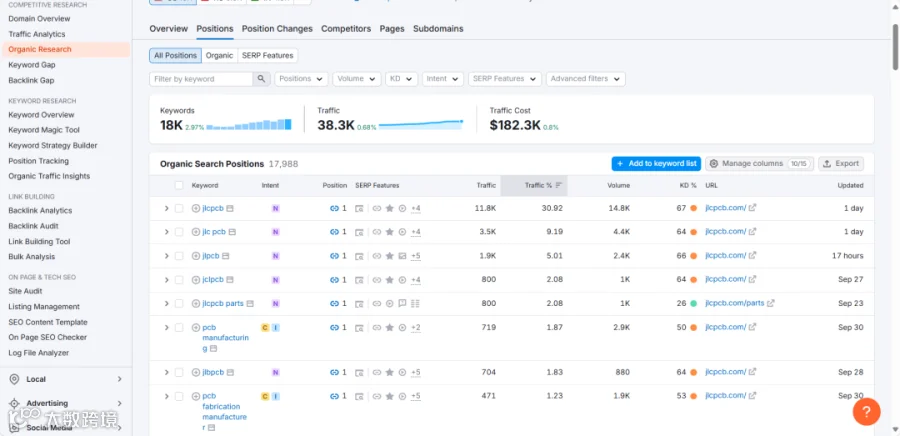Expand the jlcpcb row details chevron
Image resolution: width=900 pixels, height=436 pixels.
click(166, 208)
